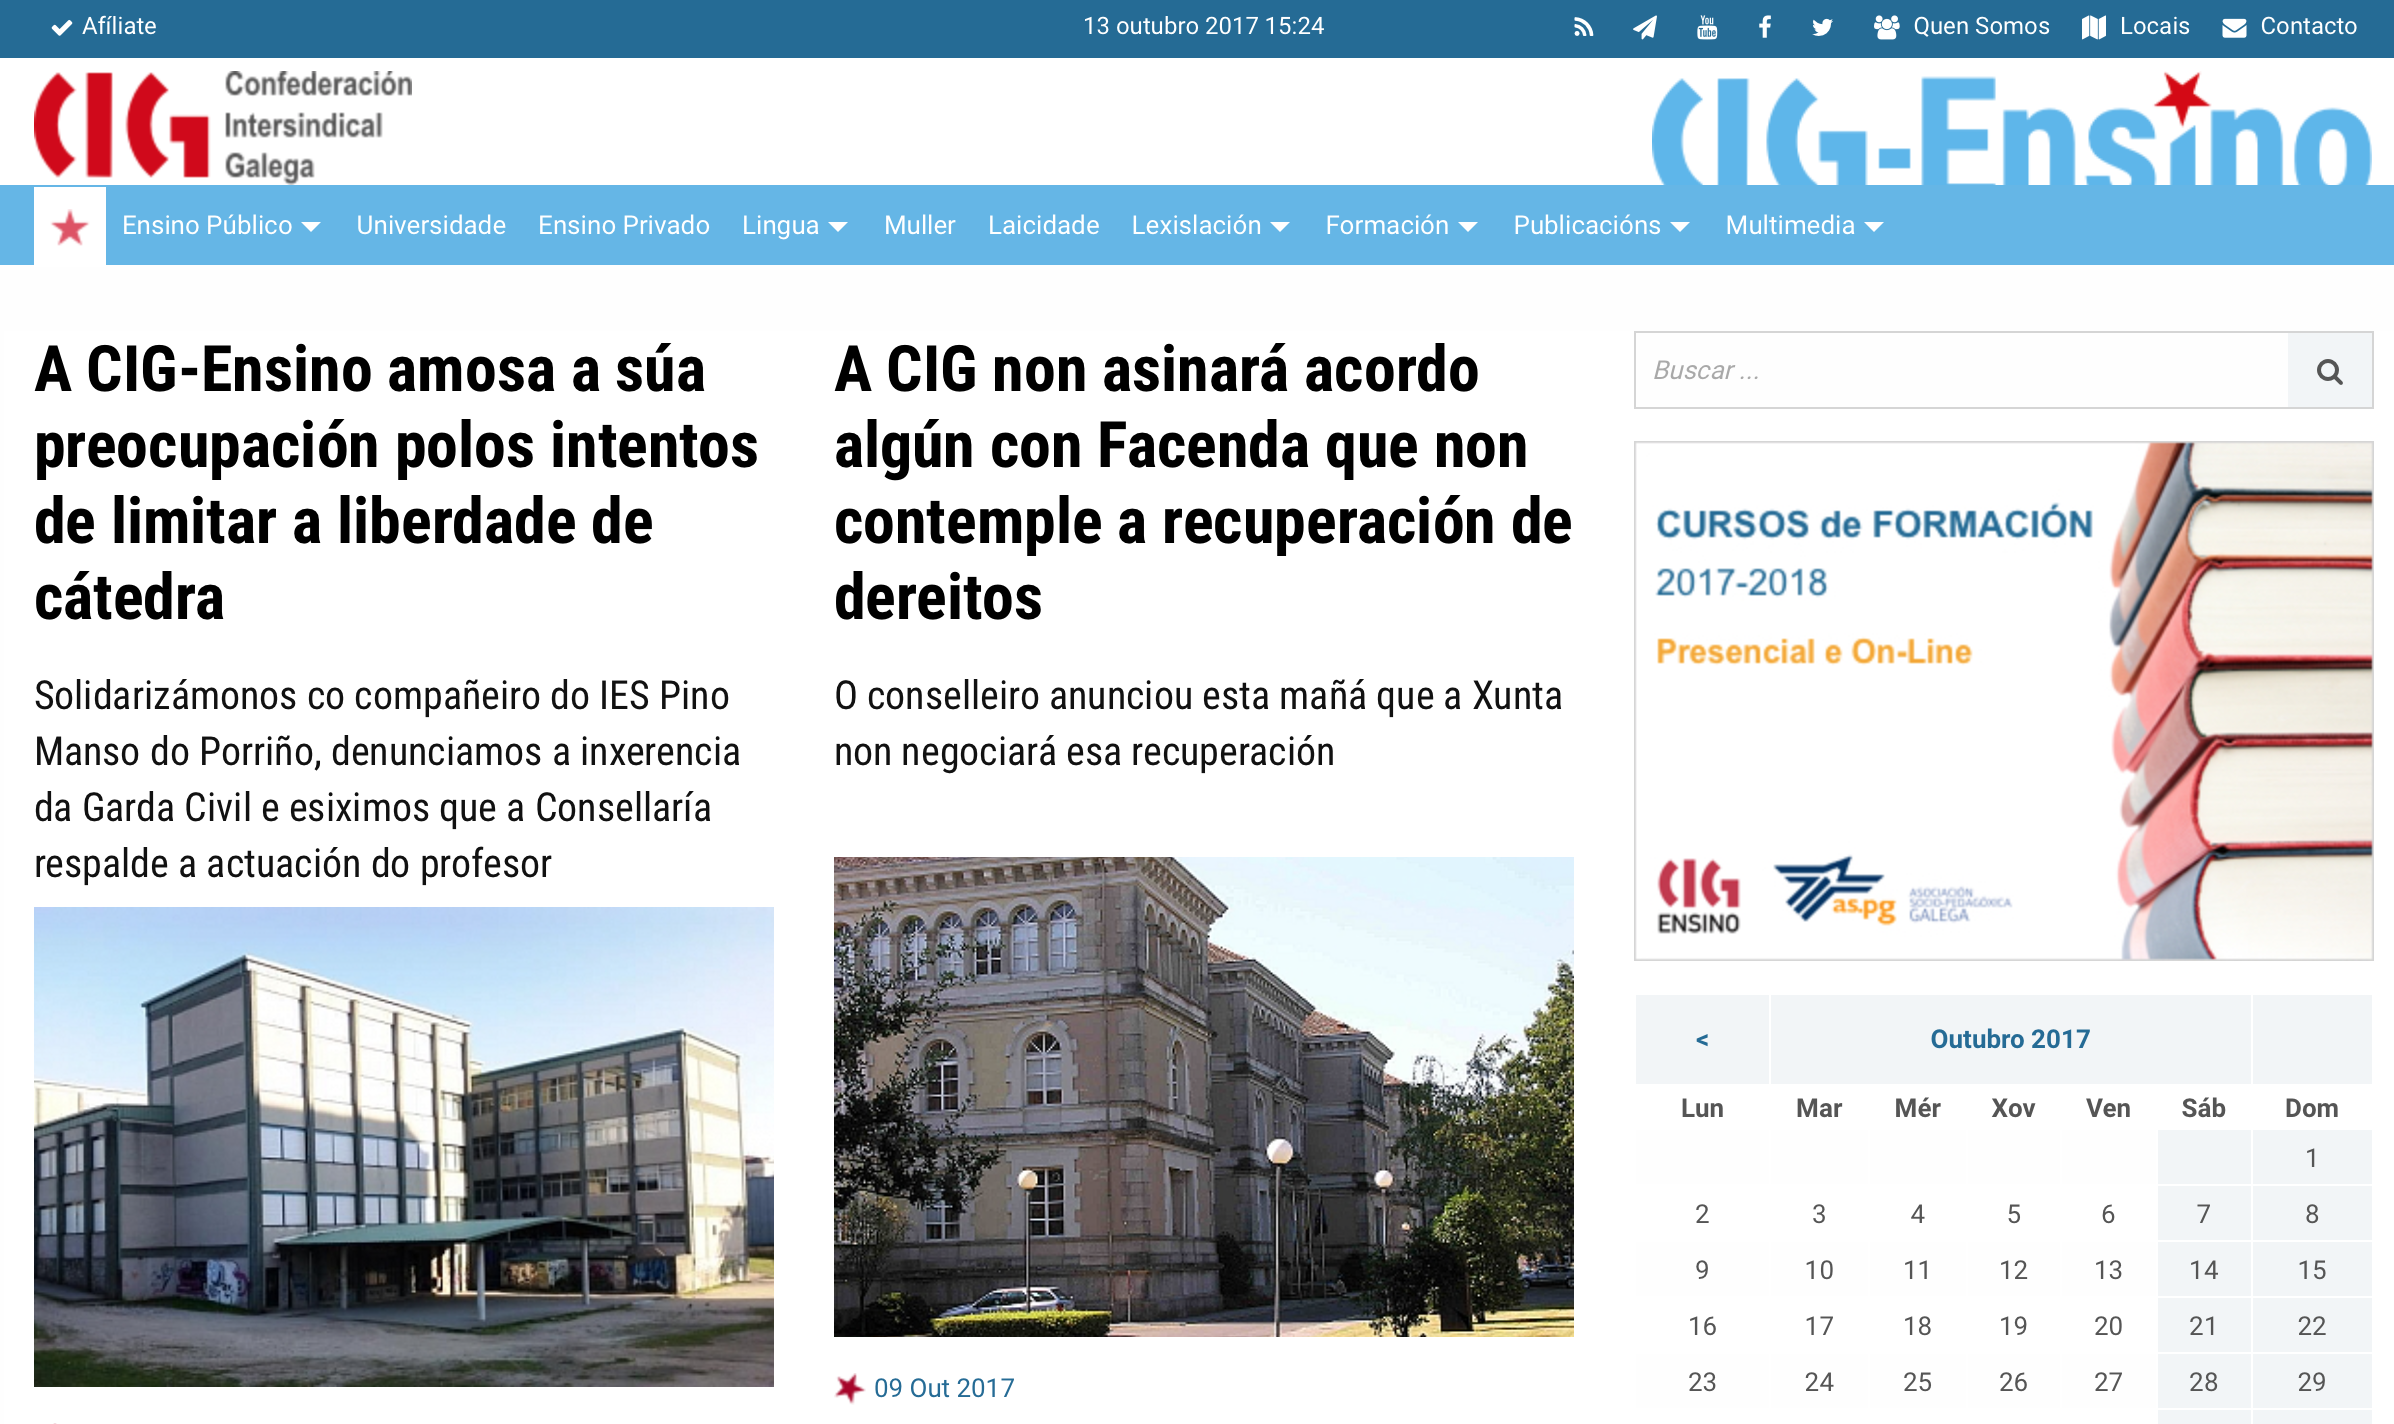2394x1424 pixels.
Task: Focus the Buscar search field
Action: pos(1961,371)
